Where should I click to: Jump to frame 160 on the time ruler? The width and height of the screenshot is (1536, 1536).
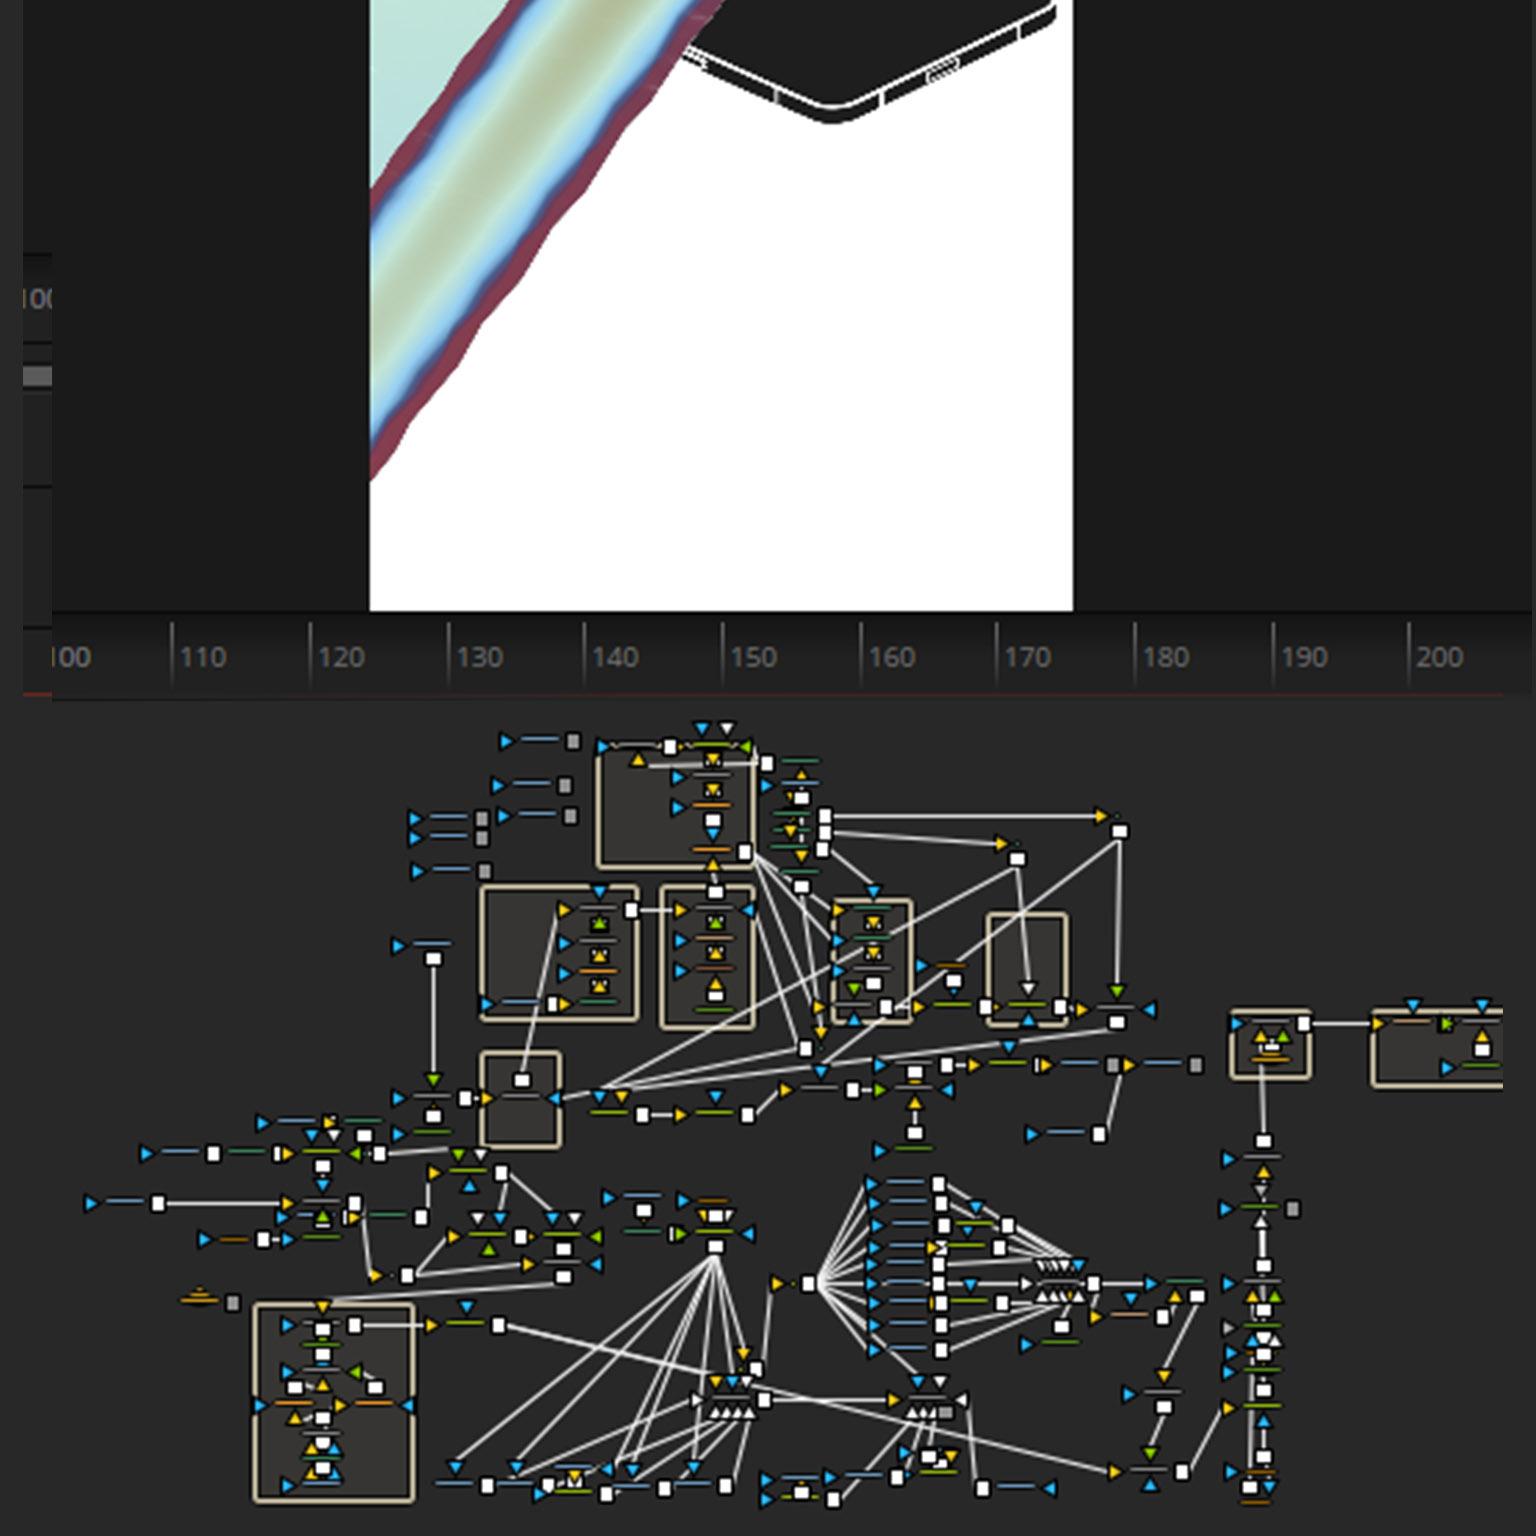pyautogui.click(x=891, y=657)
